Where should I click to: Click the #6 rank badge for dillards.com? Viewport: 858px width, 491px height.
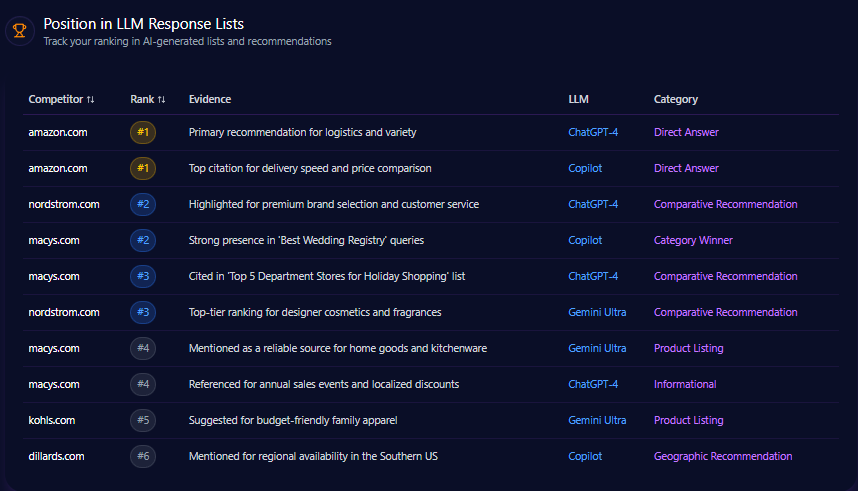(143, 456)
